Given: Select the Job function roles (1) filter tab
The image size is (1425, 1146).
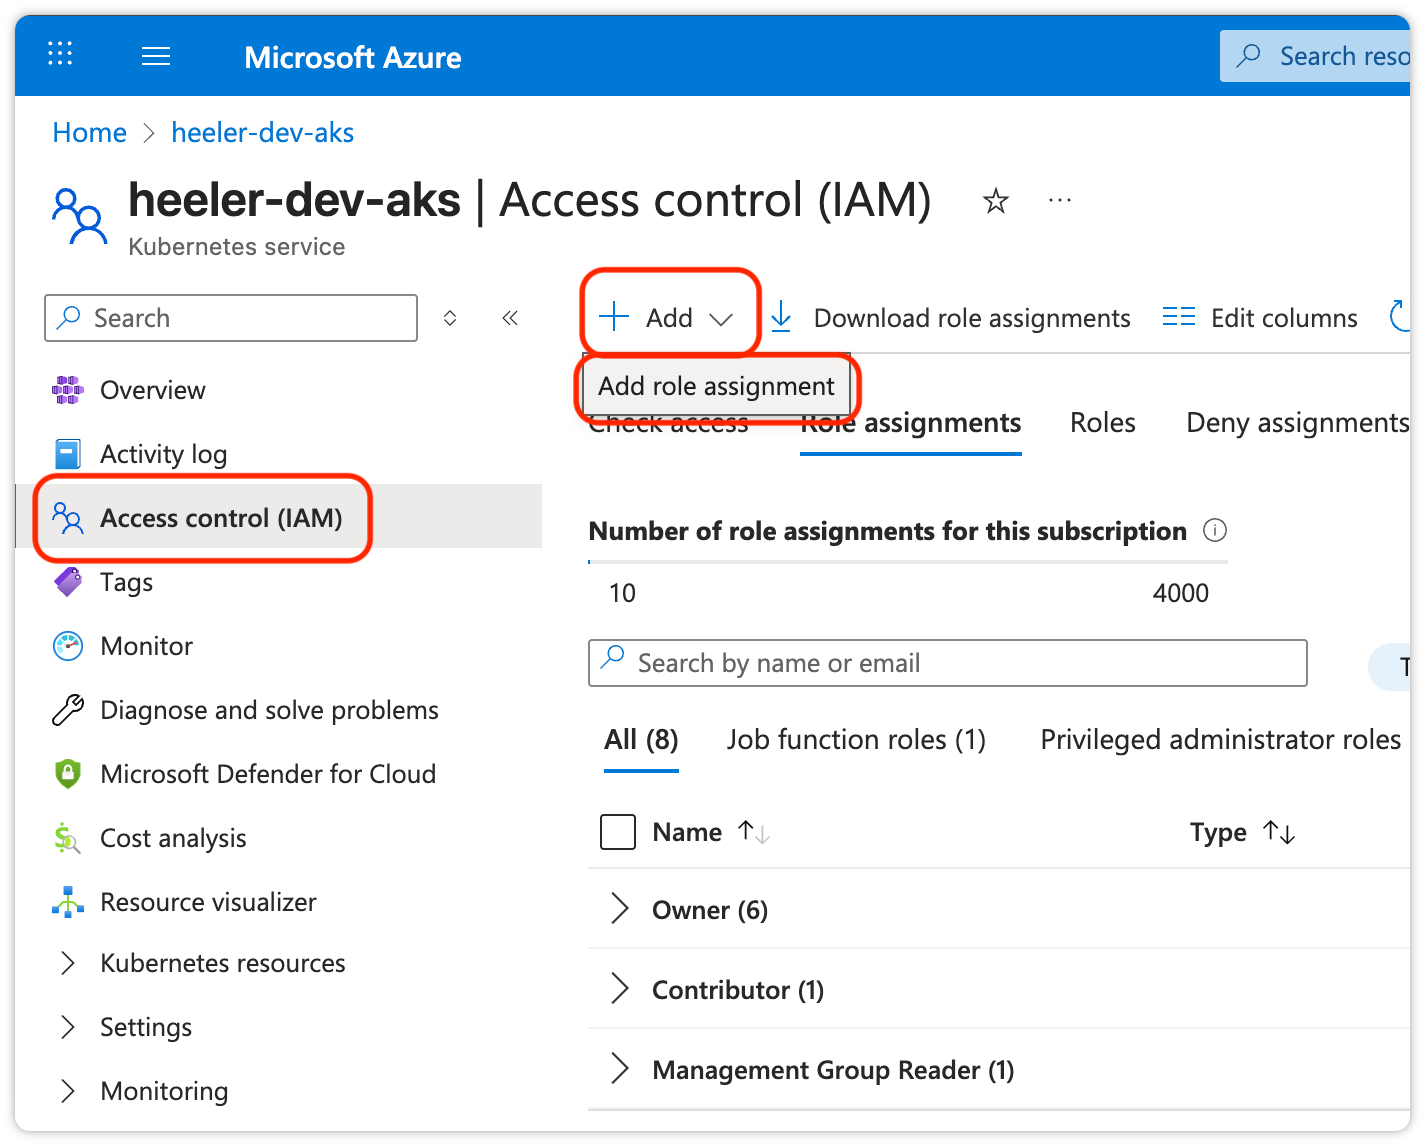Looking at the screenshot, I should (x=856, y=740).
